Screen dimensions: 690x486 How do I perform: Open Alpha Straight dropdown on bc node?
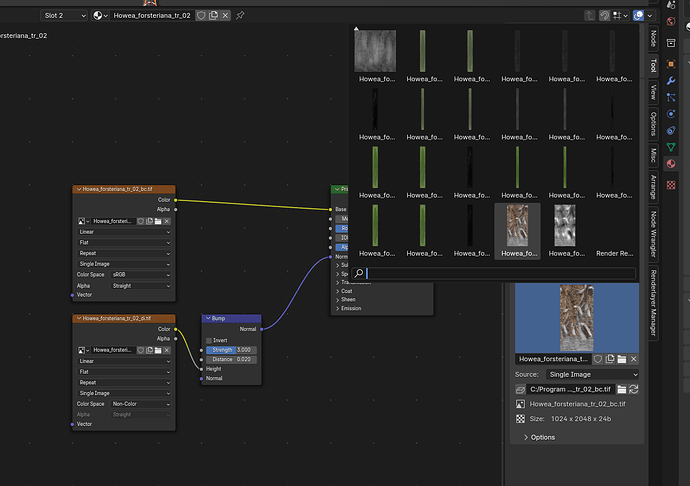pos(141,286)
